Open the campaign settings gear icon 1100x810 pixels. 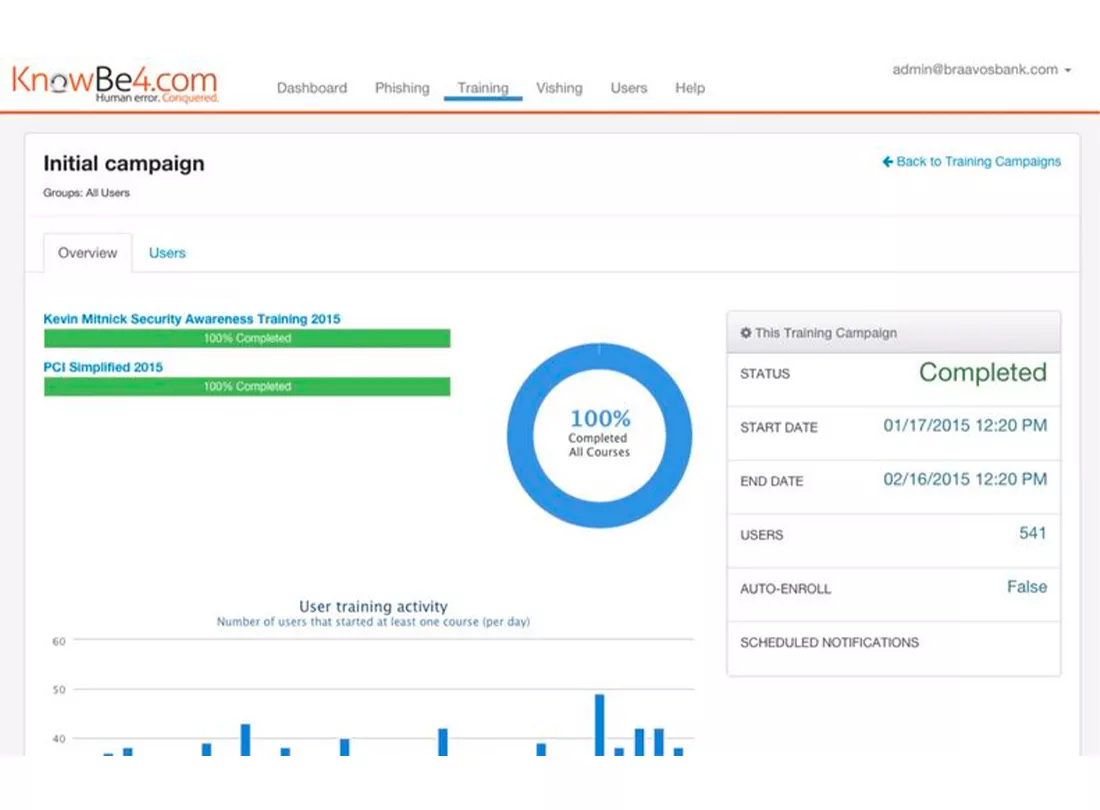(744, 333)
